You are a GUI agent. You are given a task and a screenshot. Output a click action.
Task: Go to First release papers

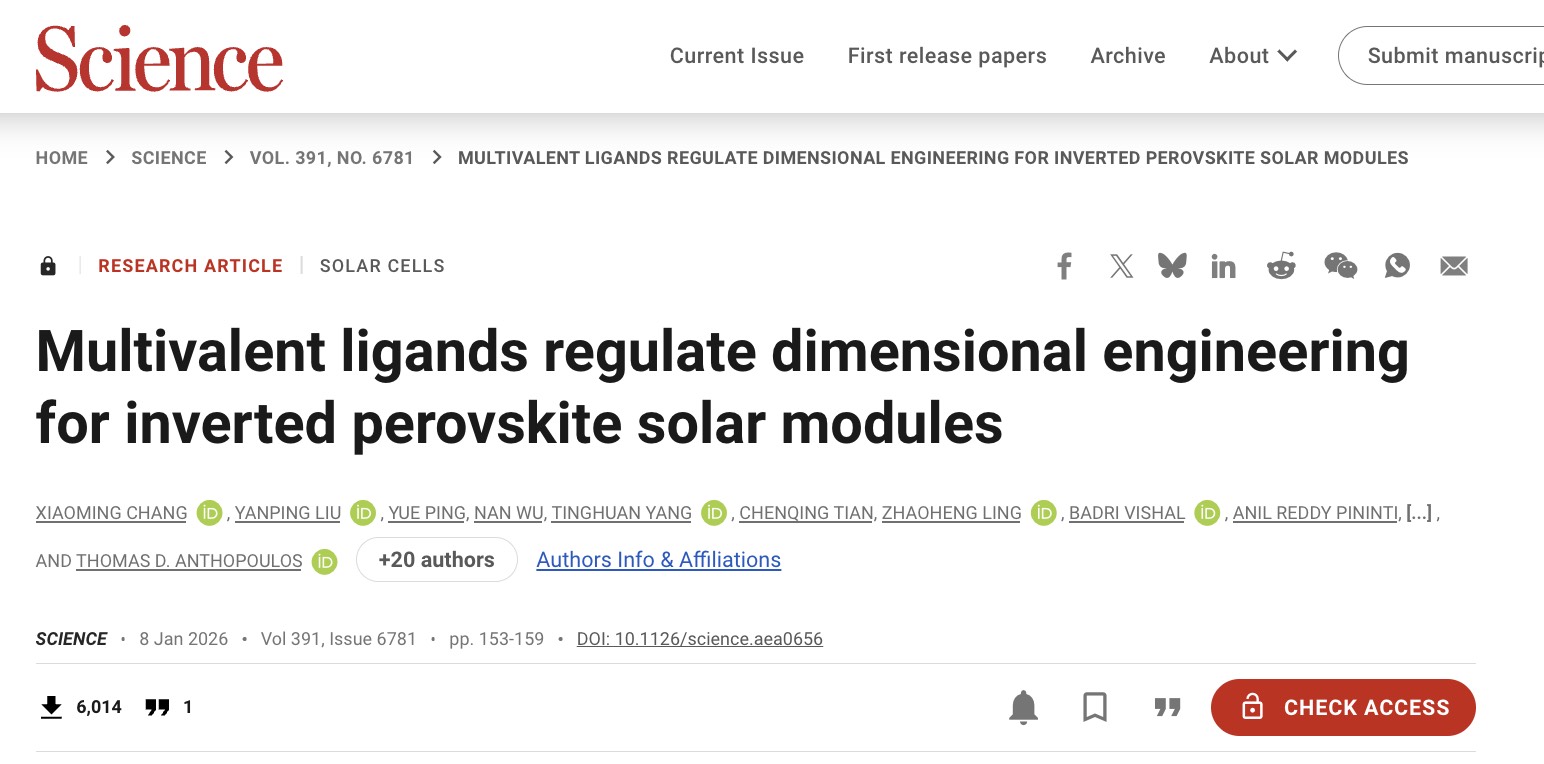(946, 56)
